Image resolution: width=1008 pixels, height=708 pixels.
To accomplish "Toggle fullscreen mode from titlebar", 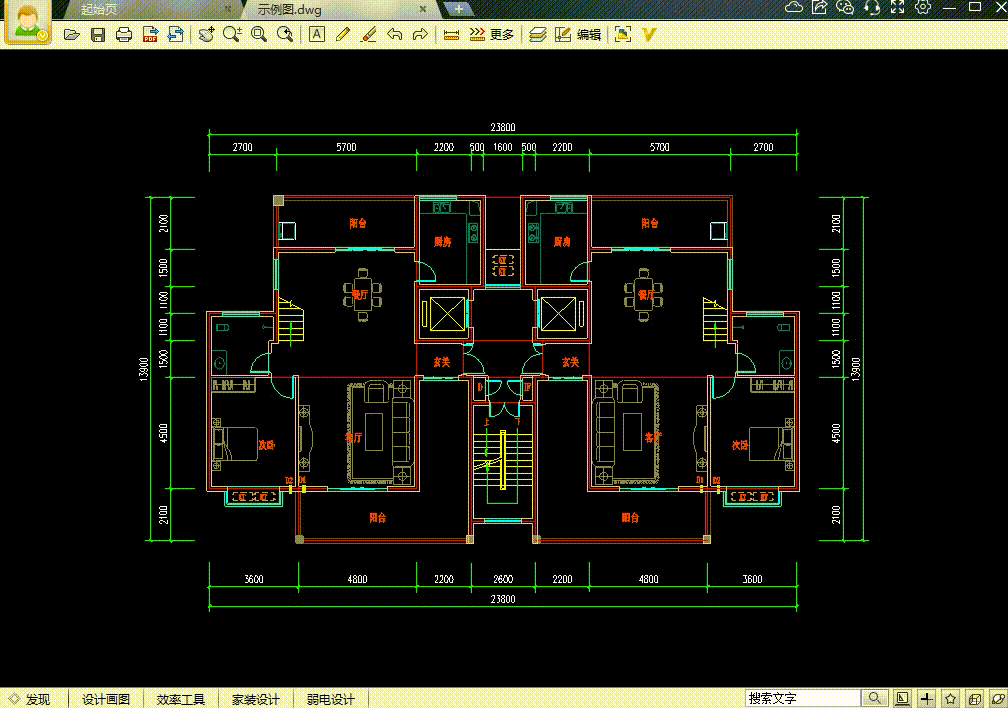I will pyautogui.click(x=898, y=9).
